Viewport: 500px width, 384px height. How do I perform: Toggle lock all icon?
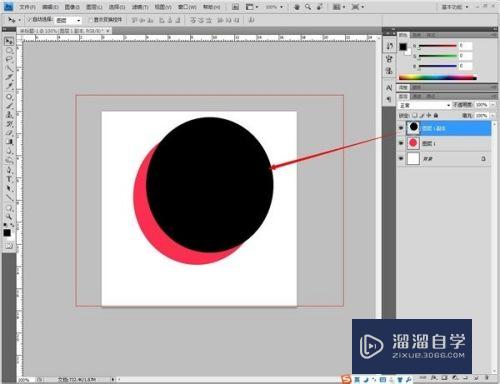[x=436, y=115]
